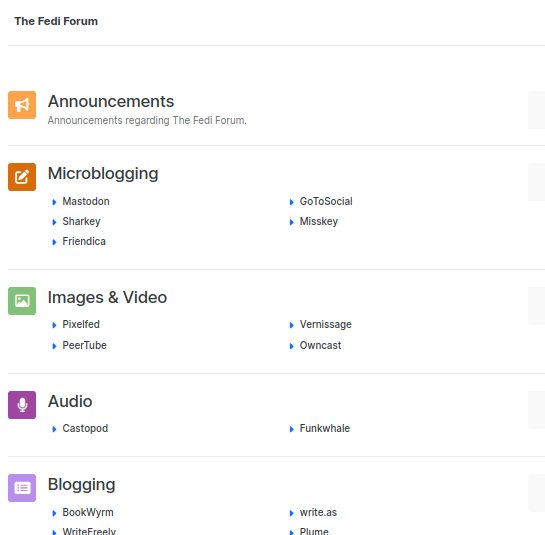Click the arrow bullet beside PeerTube
The image size is (545, 535).
tap(54, 346)
